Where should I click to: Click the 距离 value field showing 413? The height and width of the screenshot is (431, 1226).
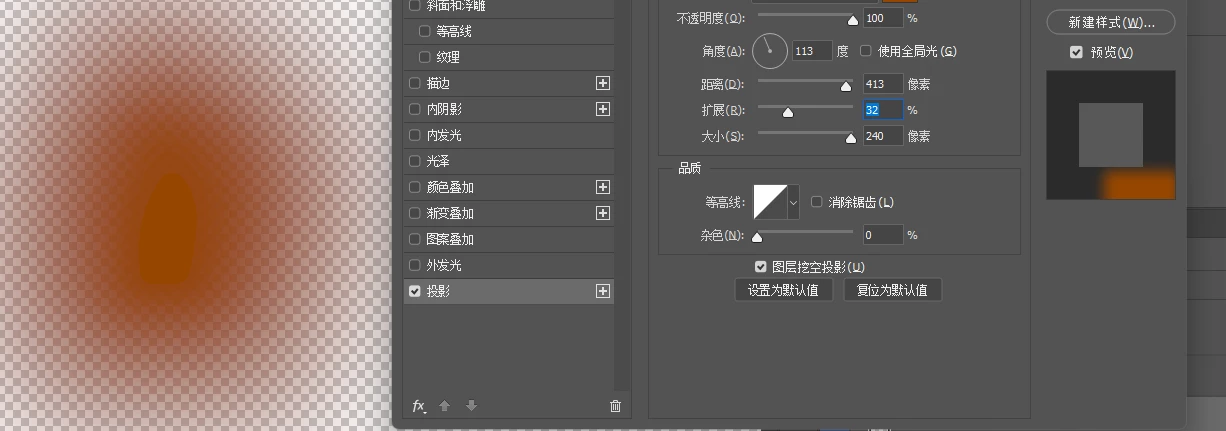pyautogui.click(x=883, y=84)
